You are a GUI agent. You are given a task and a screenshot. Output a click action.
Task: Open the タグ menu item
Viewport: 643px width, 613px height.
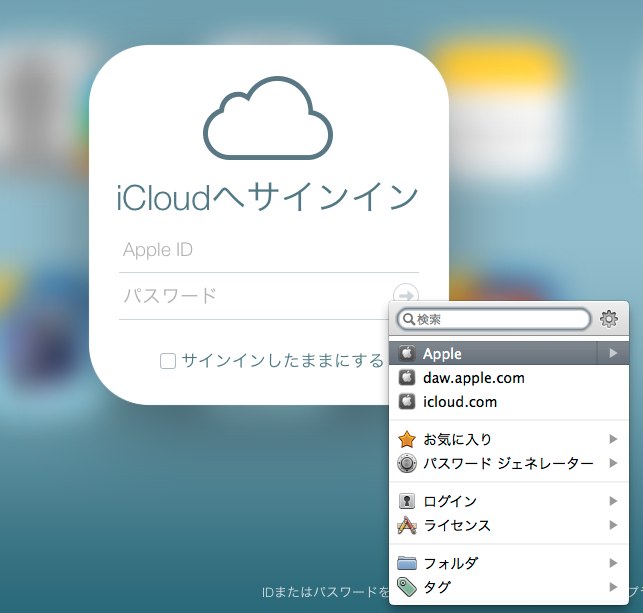[x=508, y=587]
